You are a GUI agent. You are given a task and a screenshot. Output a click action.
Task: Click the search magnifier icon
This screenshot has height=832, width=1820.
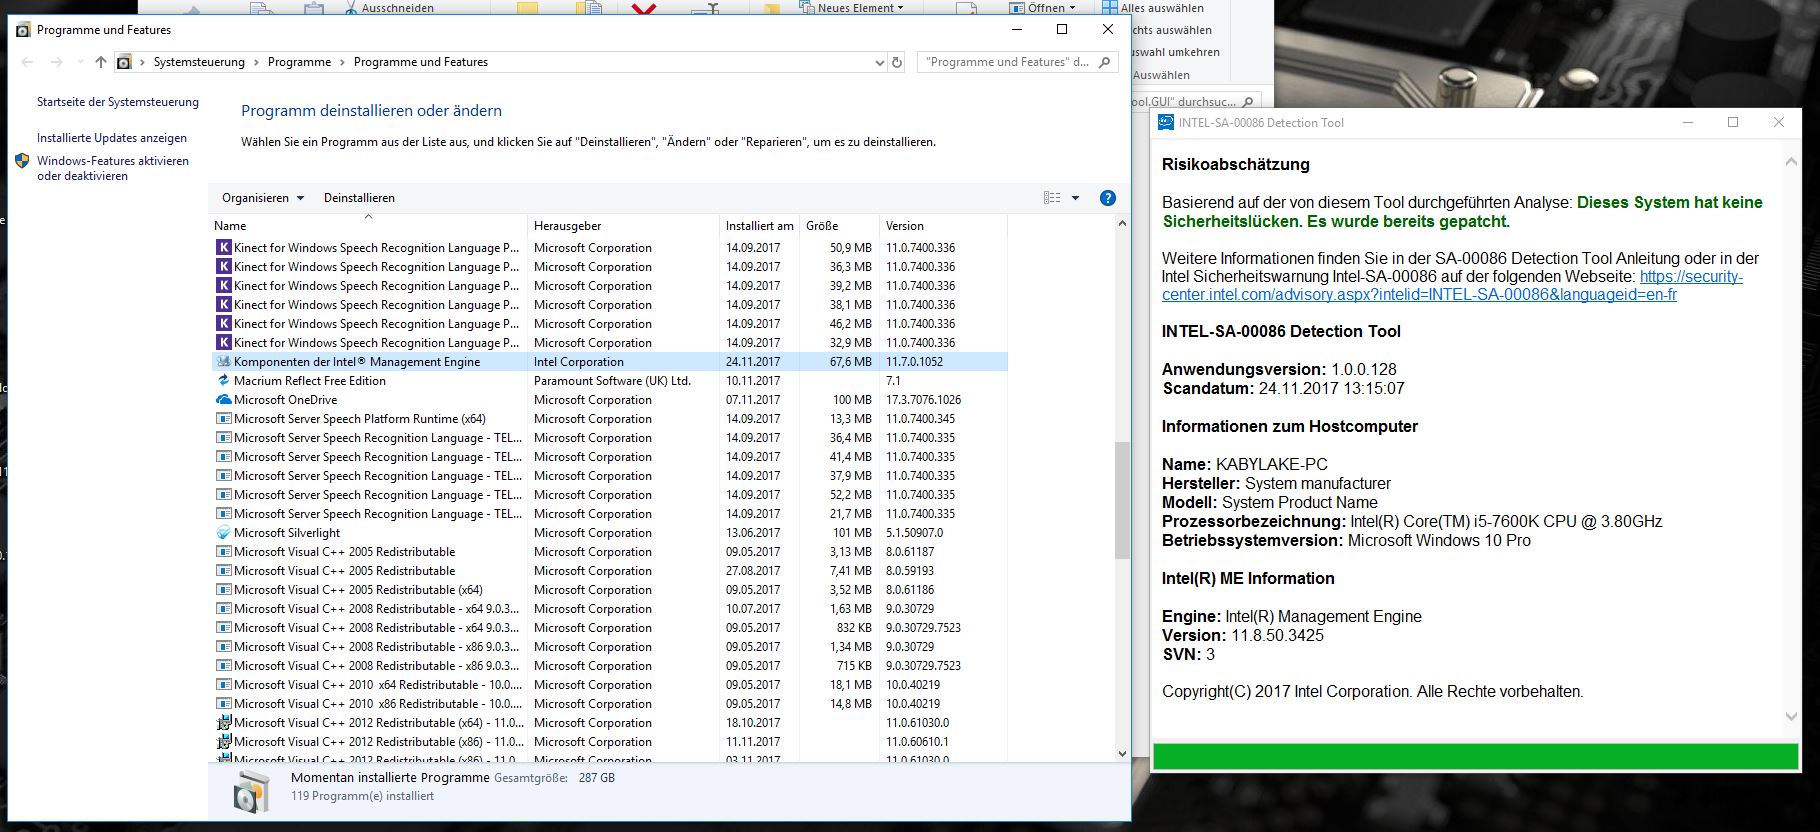(x=1105, y=62)
